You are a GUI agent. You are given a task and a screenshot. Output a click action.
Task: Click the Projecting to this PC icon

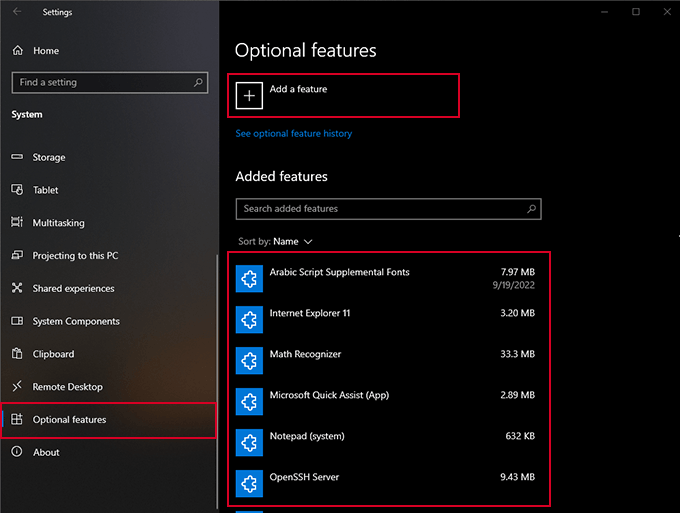tap(17, 255)
